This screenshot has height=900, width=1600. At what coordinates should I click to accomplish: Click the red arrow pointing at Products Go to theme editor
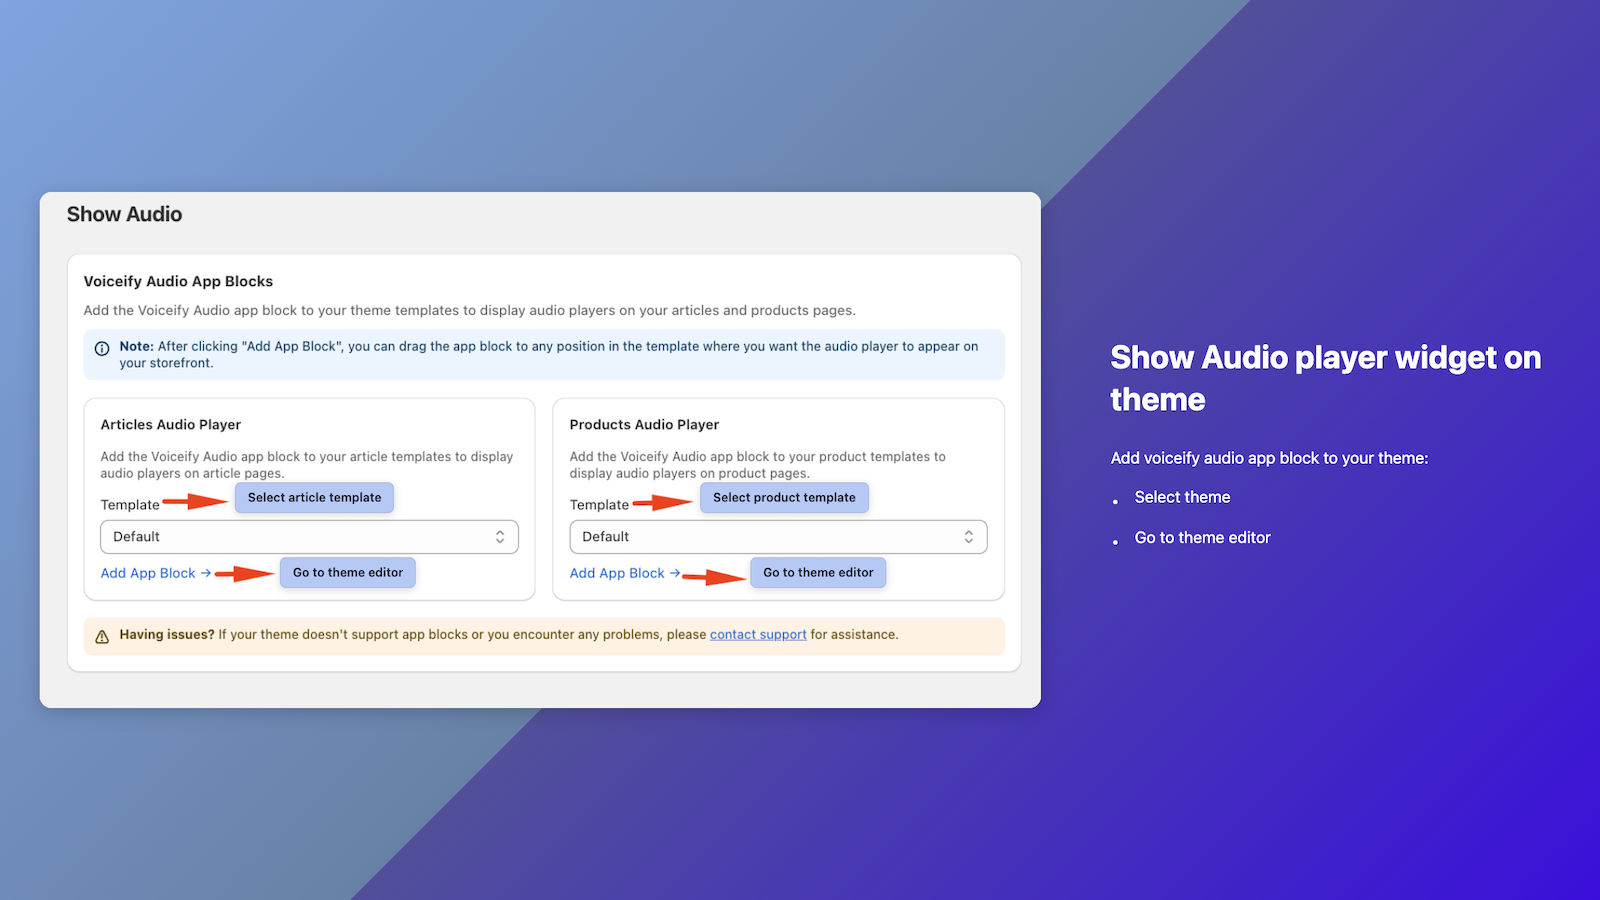(717, 577)
